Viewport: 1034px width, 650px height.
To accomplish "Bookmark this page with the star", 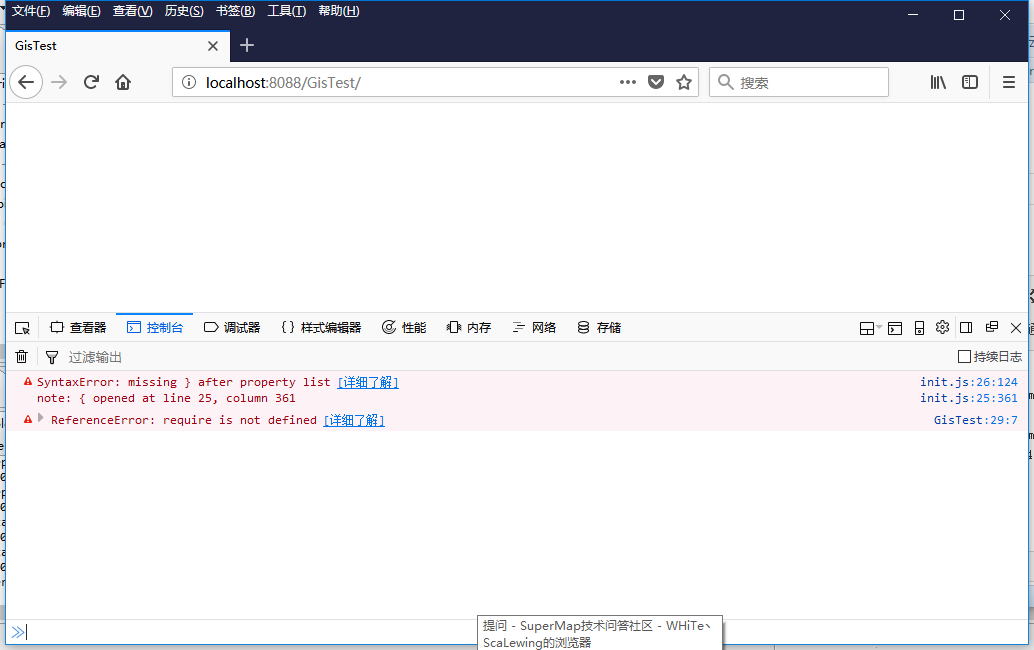I will pos(684,82).
